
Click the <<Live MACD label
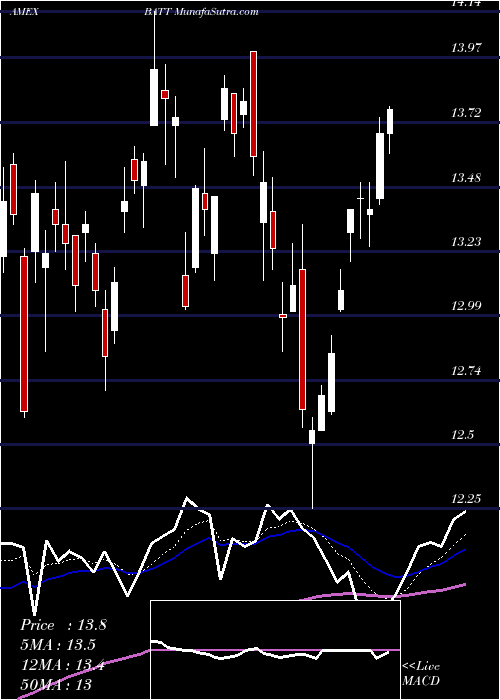[x=421, y=674]
